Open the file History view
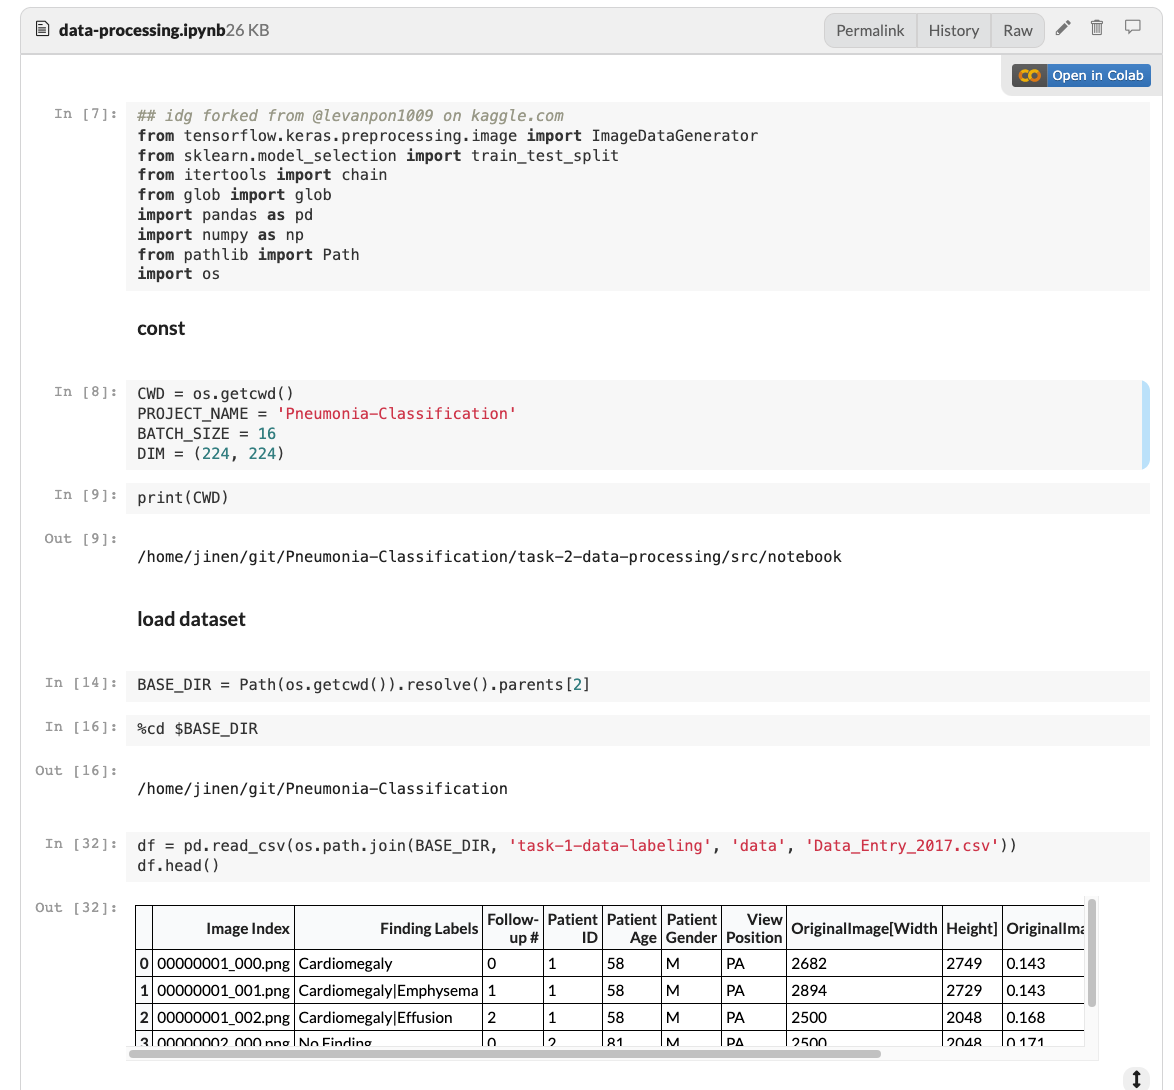The width and height of the screenshot is (1174, 1090). (x=953, y=30)
